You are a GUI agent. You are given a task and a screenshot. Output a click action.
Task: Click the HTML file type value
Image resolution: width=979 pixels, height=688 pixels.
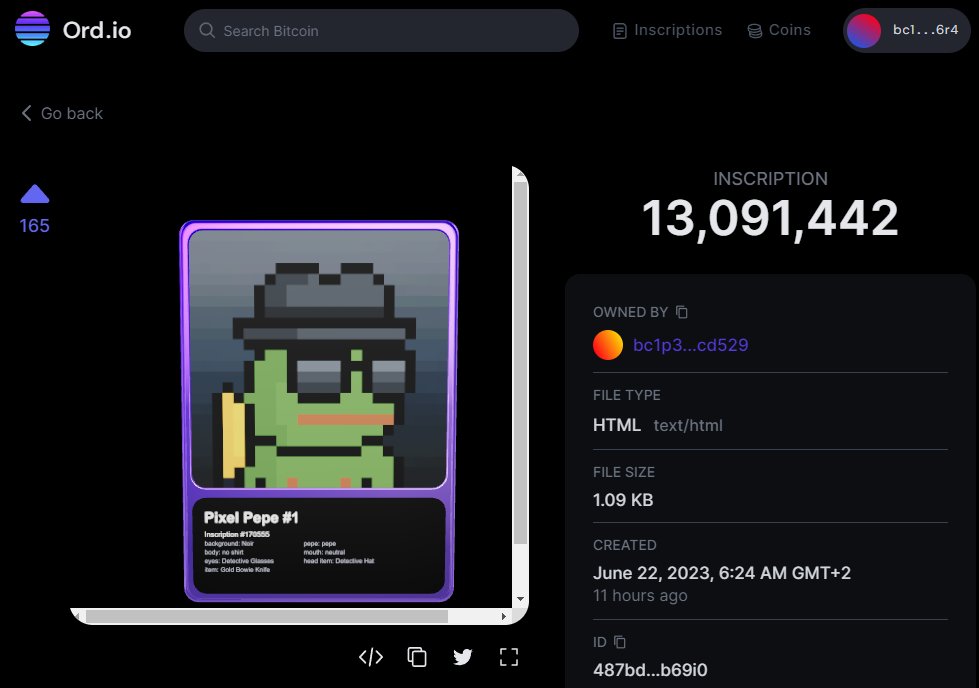coord(617,425)
